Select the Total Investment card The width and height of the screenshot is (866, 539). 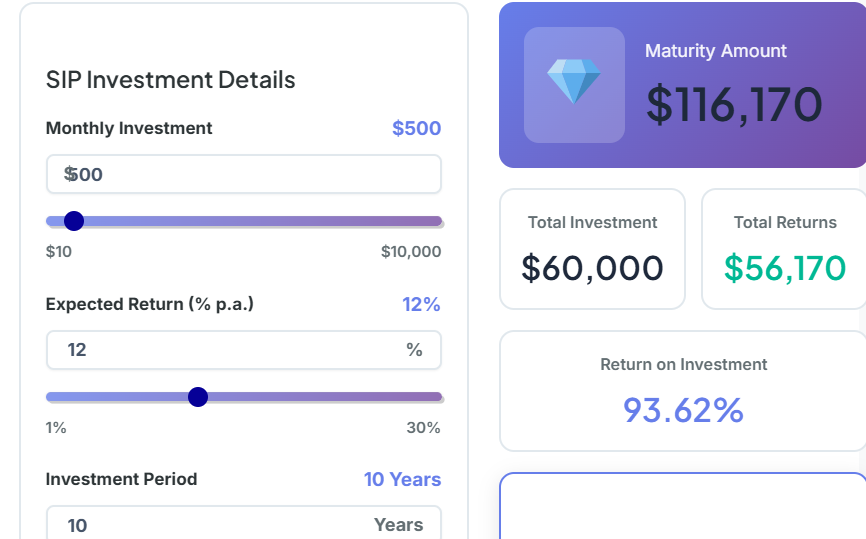[592, 249]
